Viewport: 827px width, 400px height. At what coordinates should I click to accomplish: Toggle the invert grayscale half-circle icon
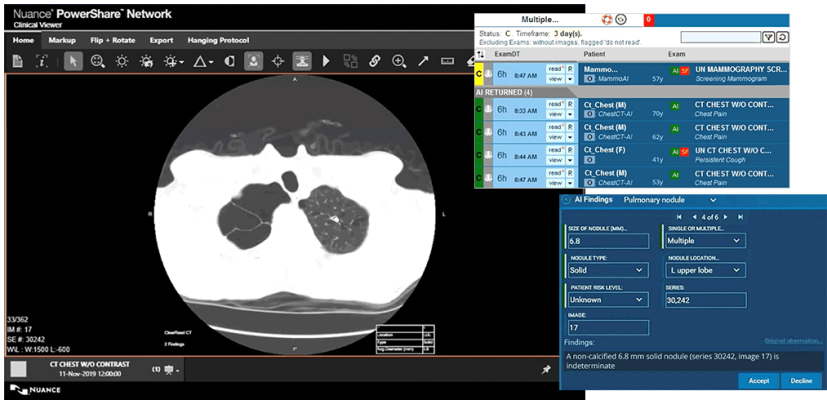point(228,61)
